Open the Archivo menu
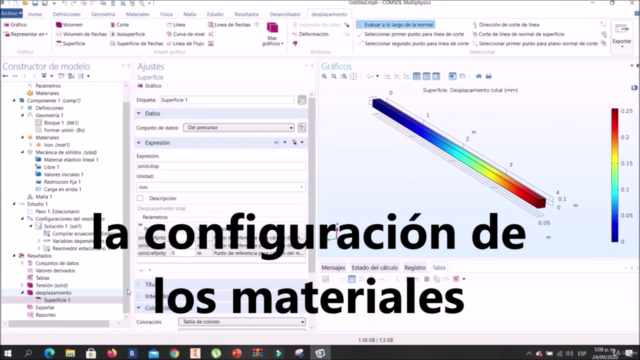The image size is (640, 360). [11, 13]
